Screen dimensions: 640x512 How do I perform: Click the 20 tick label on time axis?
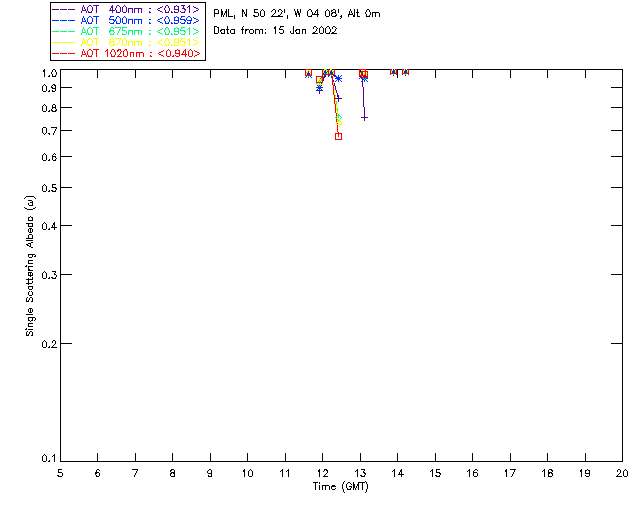click(622, 472)
